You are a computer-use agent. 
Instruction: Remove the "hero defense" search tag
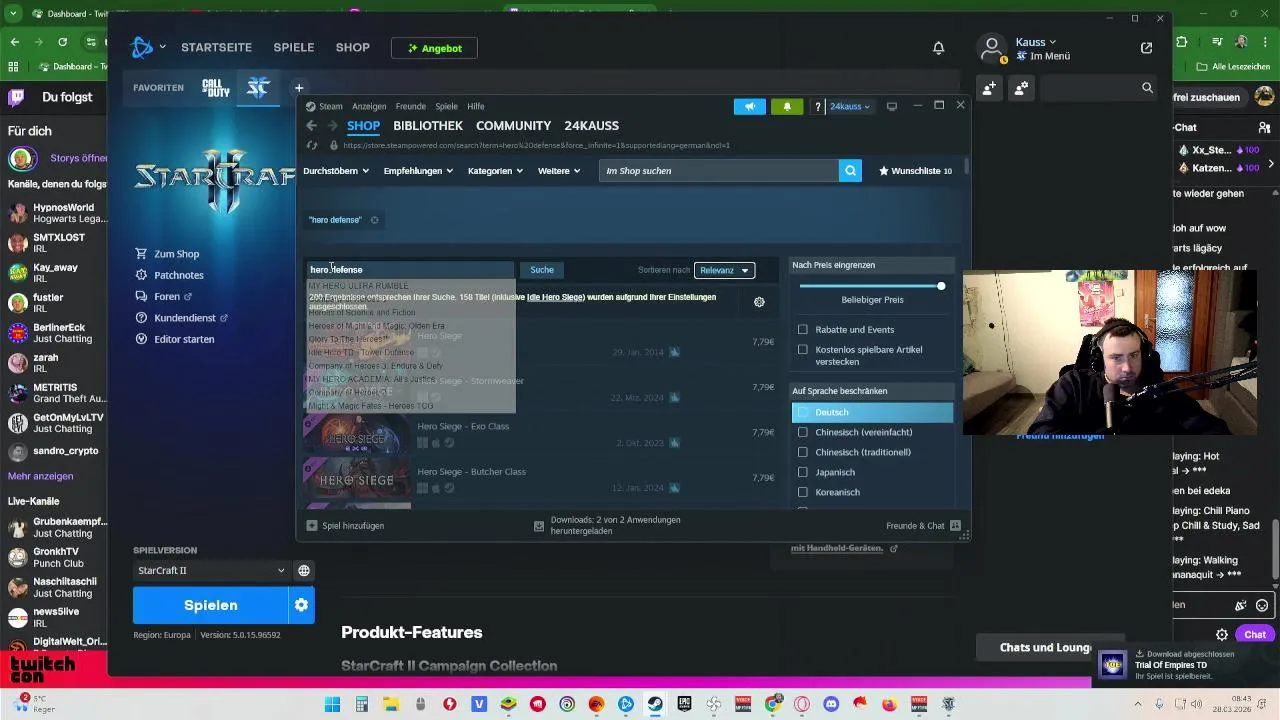(375, 220)
